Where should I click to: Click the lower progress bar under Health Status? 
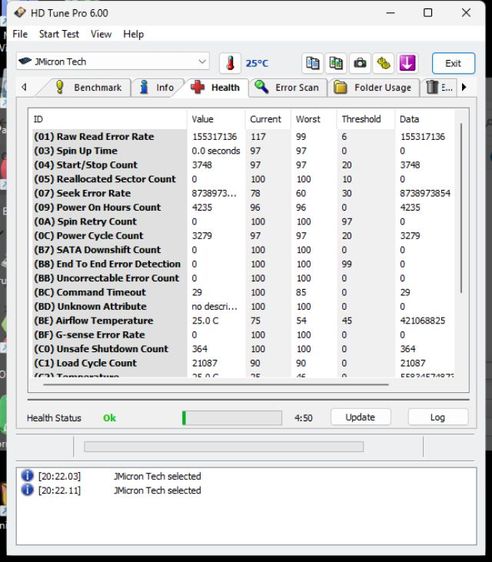[x=224, y=446]
